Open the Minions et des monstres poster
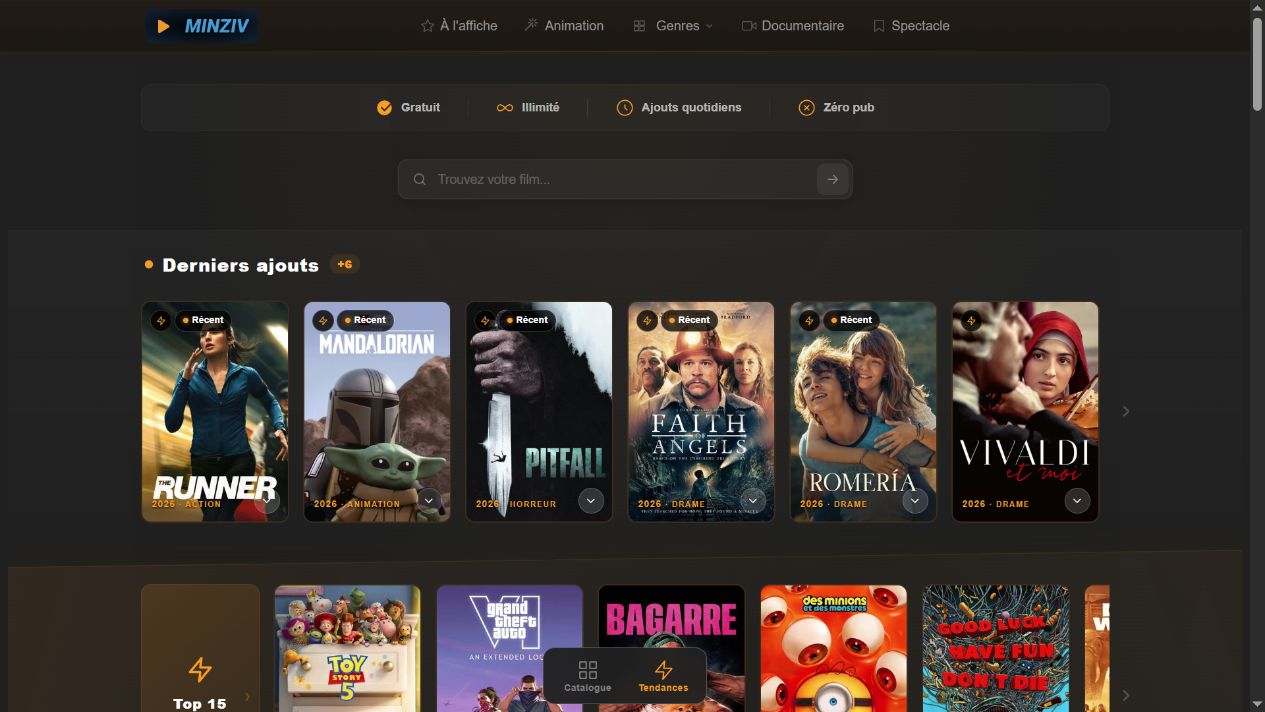Screen dimensions: 1265x712 pyautogui.click(x=834, y=648)
